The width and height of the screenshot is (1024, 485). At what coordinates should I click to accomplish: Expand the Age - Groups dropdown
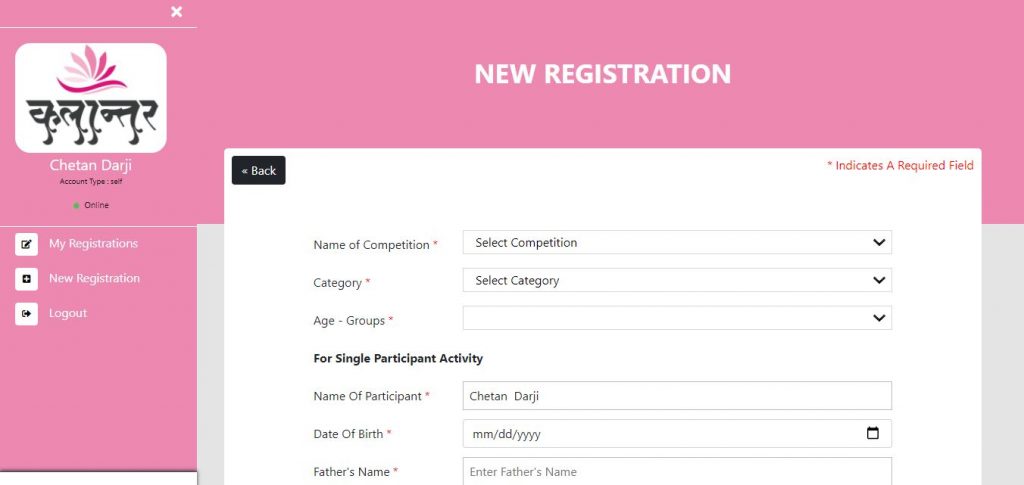(677, 318)
